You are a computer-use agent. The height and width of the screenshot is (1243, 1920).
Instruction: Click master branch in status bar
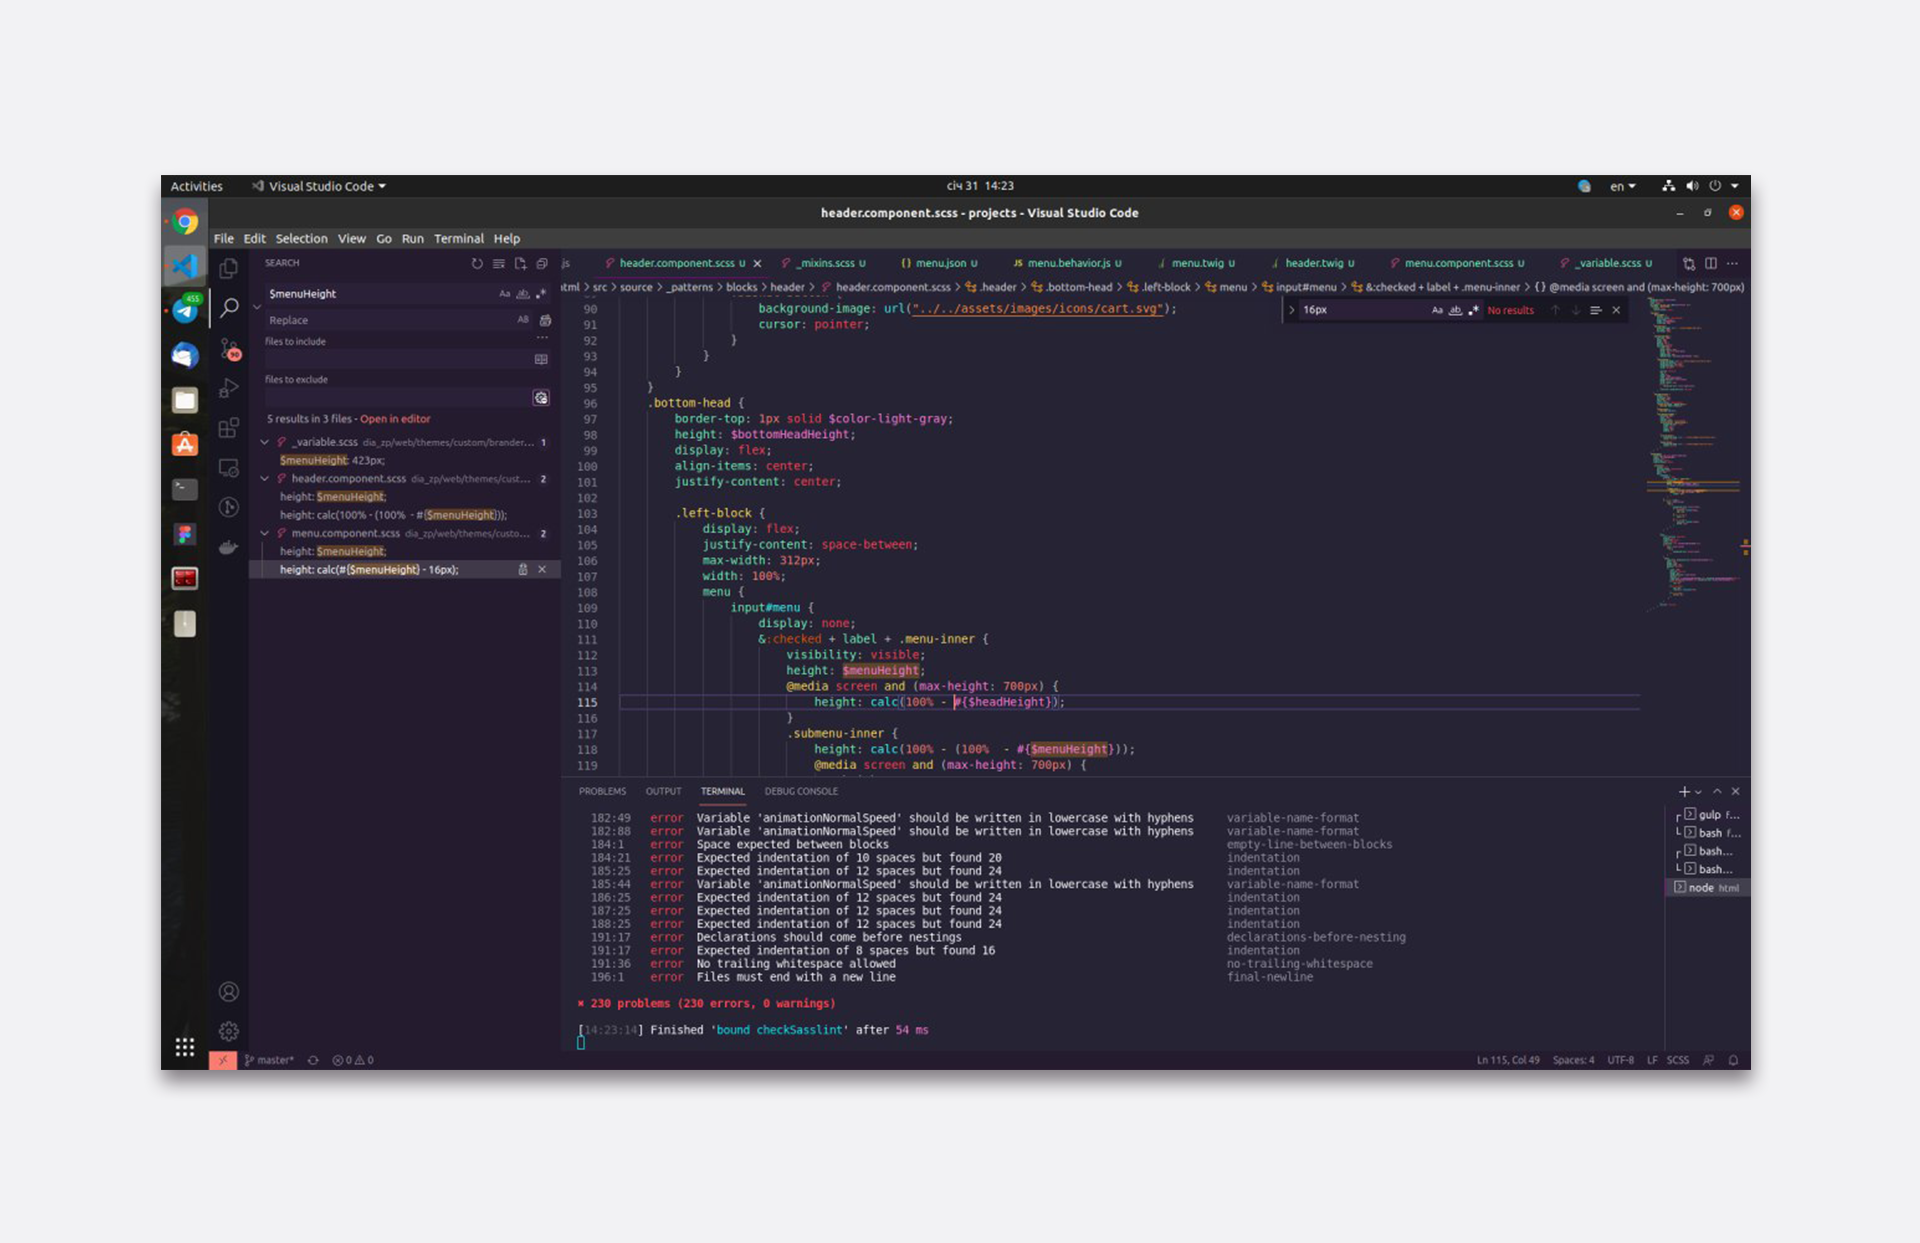coord(270,1060)
